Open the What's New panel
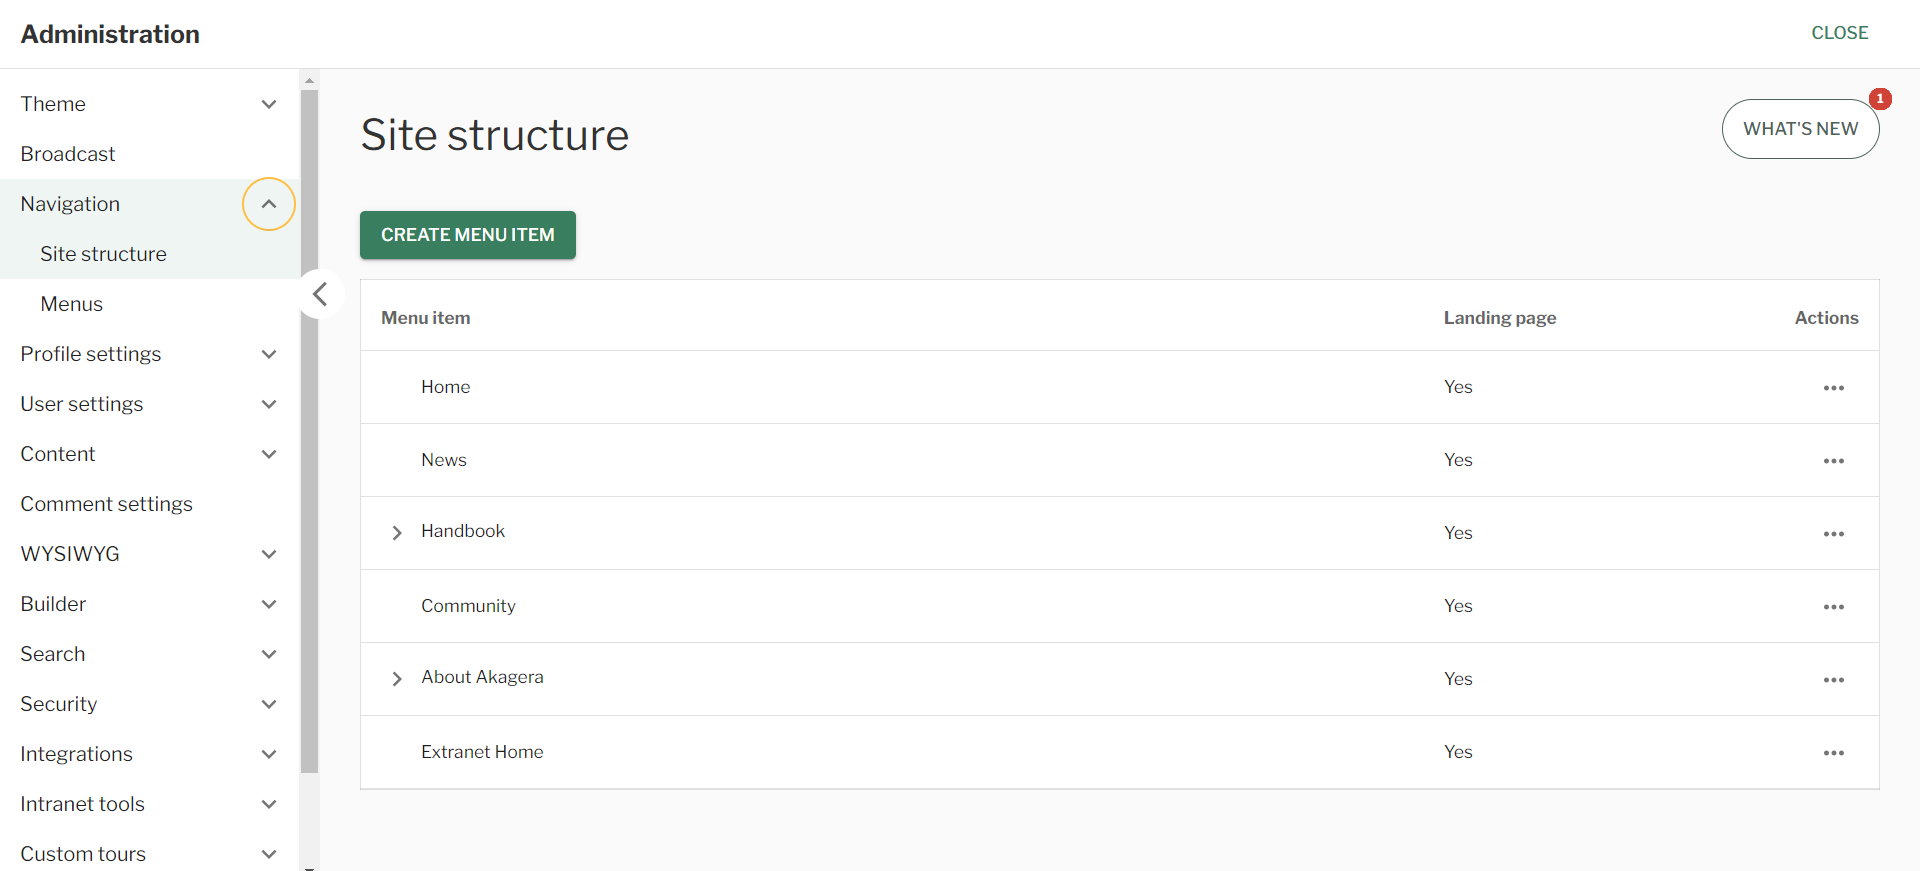 click(1799, 129)
